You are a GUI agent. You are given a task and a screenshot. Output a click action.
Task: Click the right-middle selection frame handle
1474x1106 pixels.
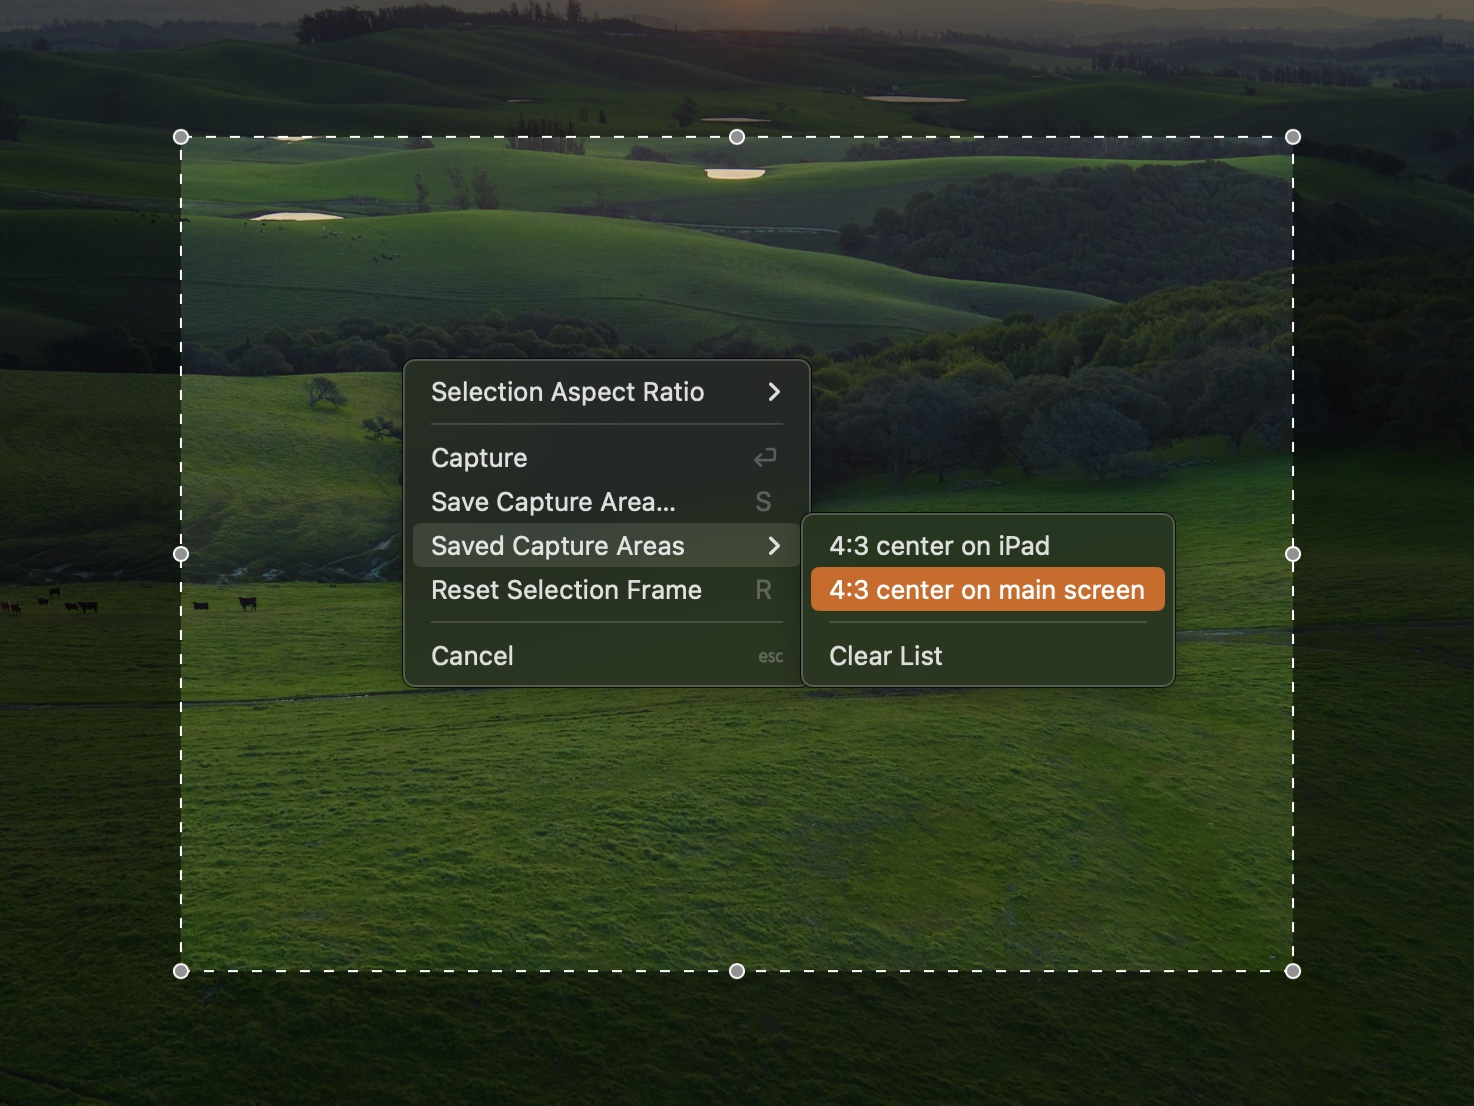(x=1293, y=554)
